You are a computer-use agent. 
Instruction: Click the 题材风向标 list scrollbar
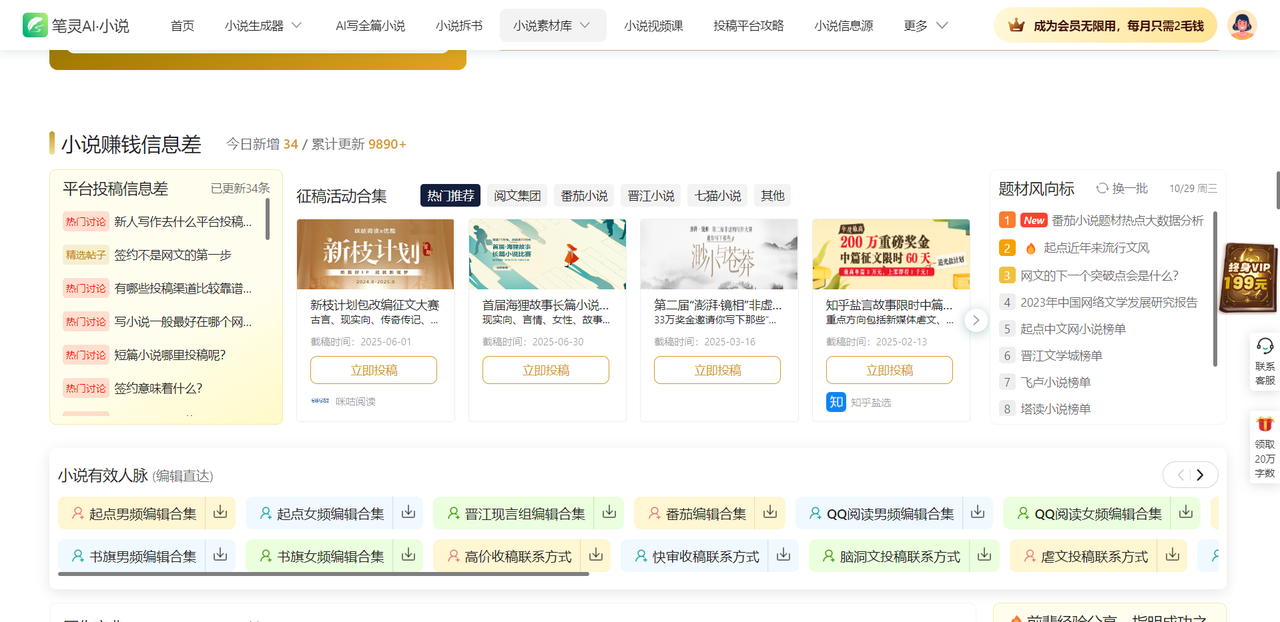1215,288
